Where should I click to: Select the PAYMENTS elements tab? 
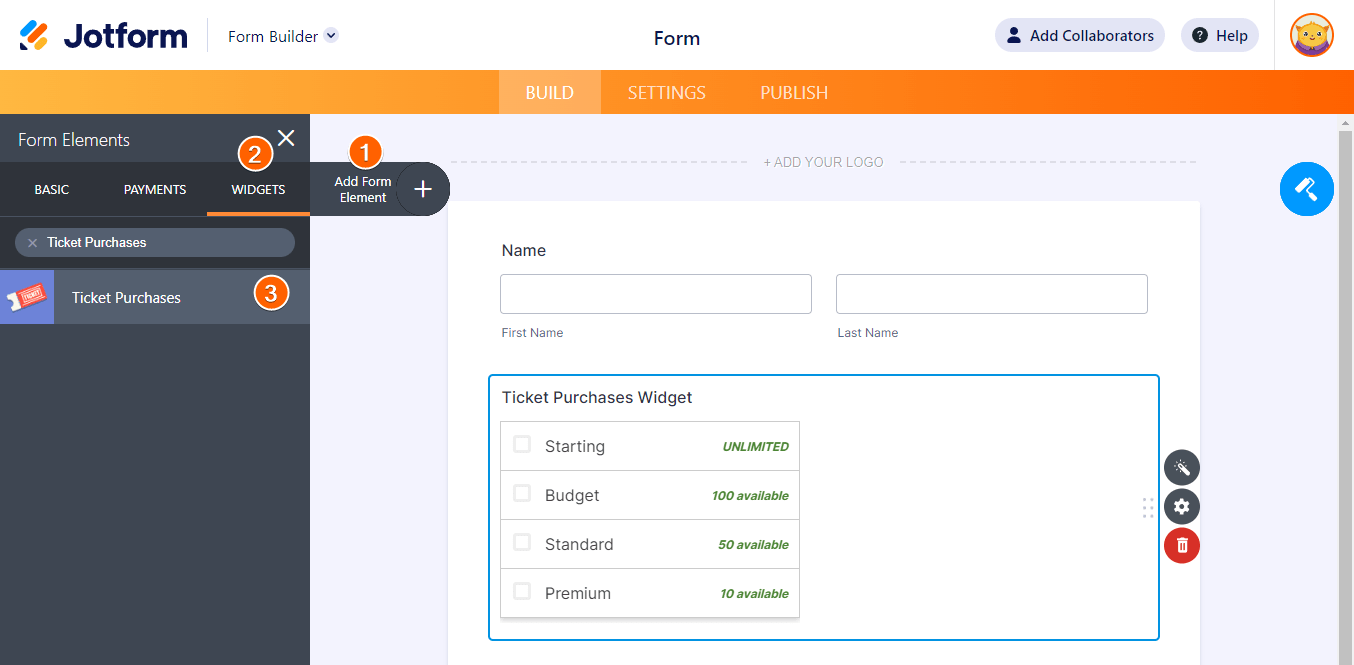click(x=155, y=189)
